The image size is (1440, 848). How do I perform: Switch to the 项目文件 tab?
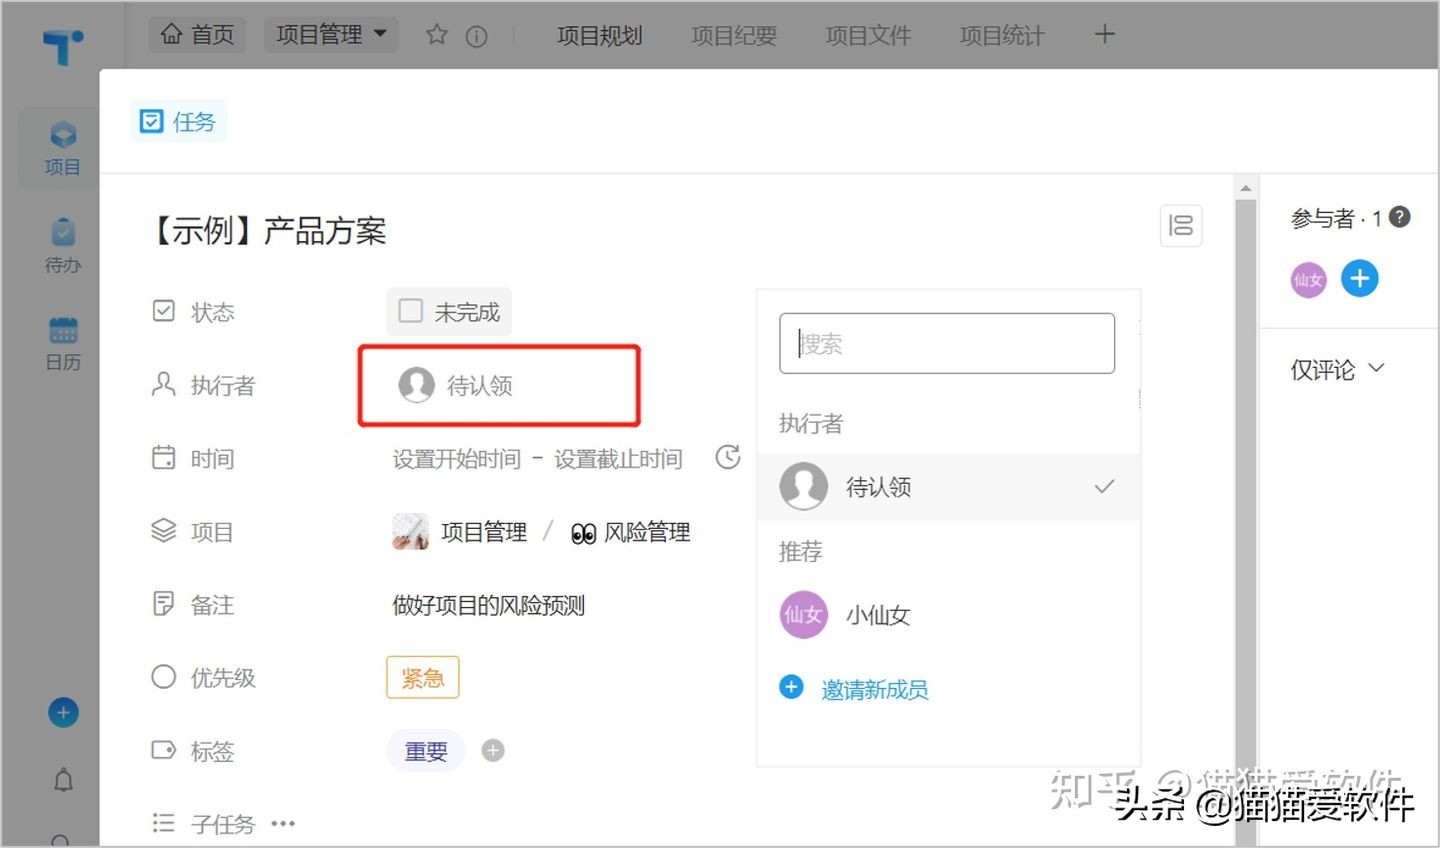tap(867, 33)
